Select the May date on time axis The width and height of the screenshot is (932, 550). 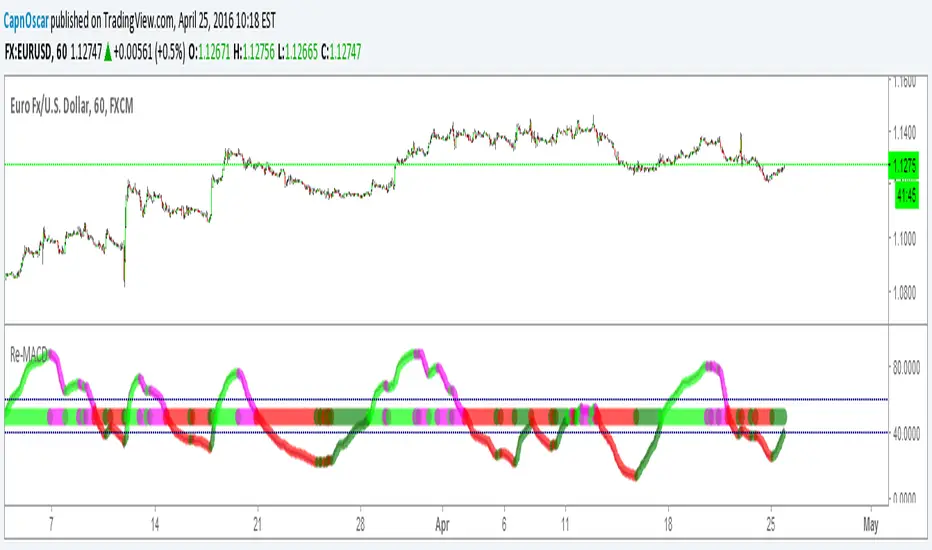pyautogui.click(x=871, y=526)
